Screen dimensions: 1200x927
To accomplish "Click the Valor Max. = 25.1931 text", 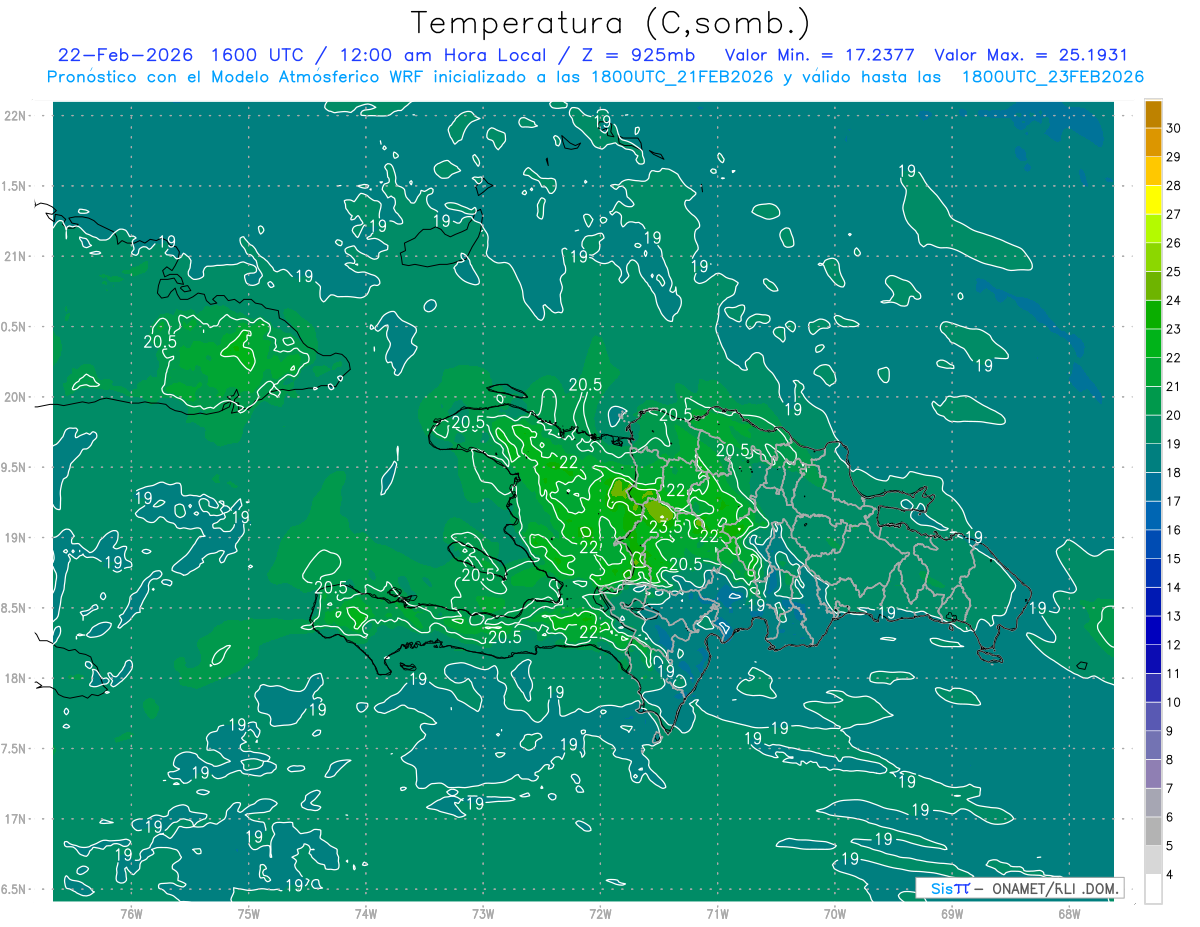I will coord(1030,55).
